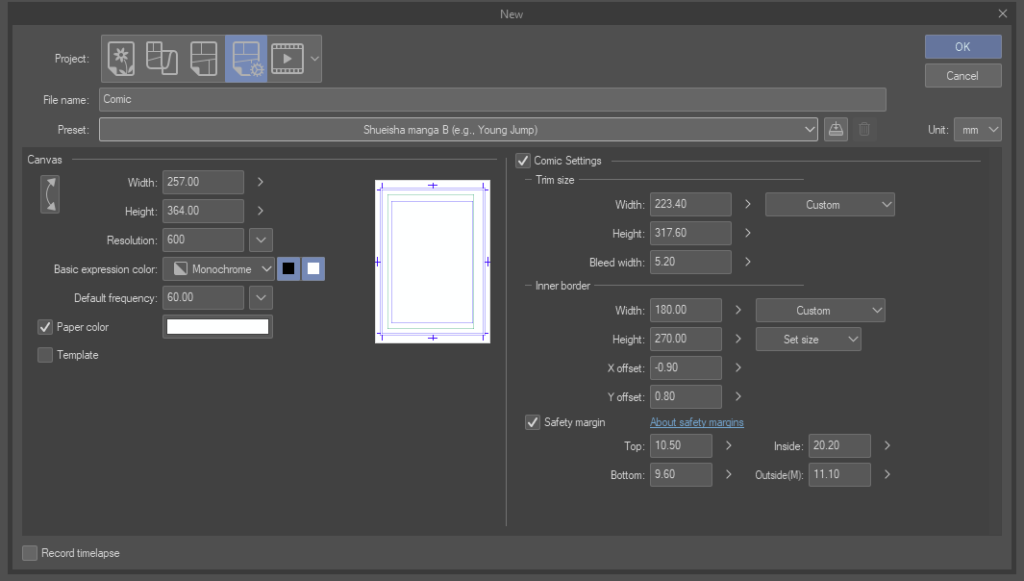Open slider arrow beside X offset
The width and height of the screenshot is (1024, 581).
738,368
